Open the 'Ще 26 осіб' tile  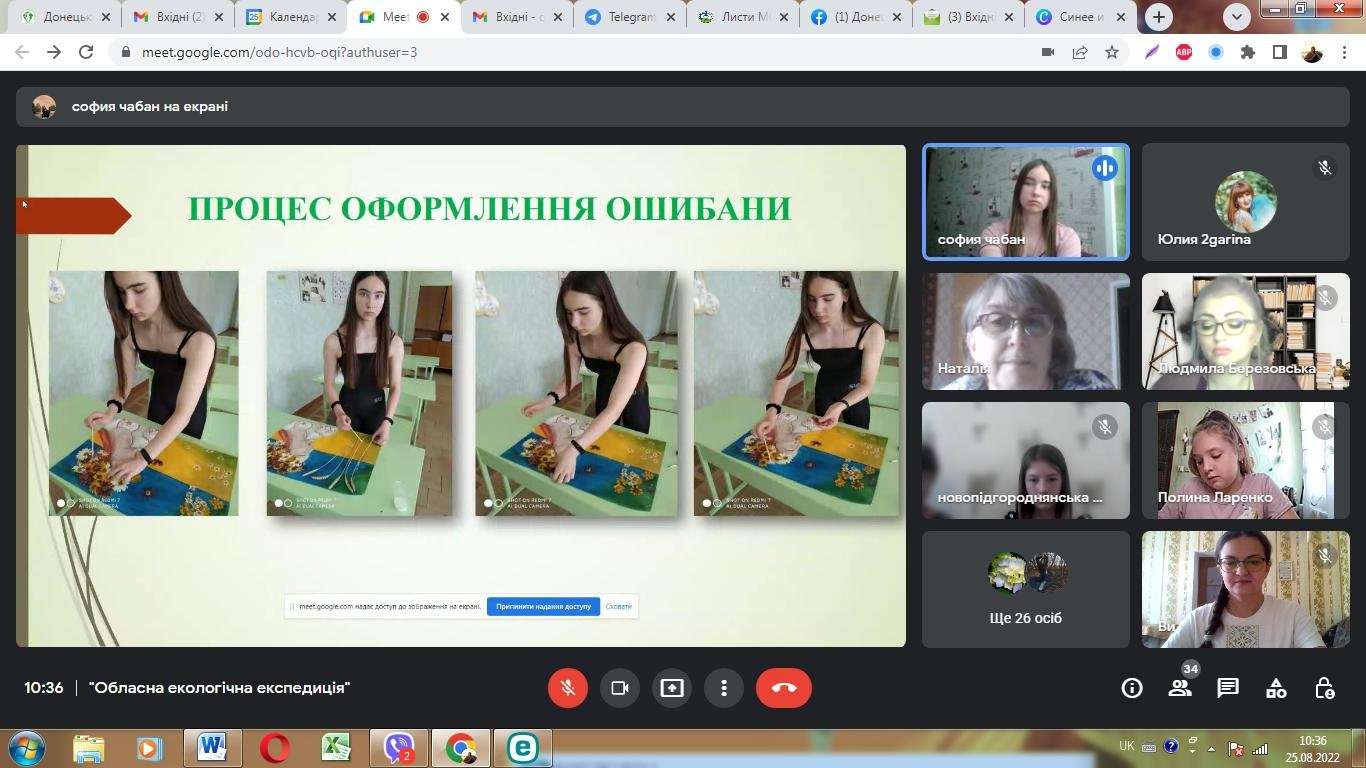(x=1026, y=589)
